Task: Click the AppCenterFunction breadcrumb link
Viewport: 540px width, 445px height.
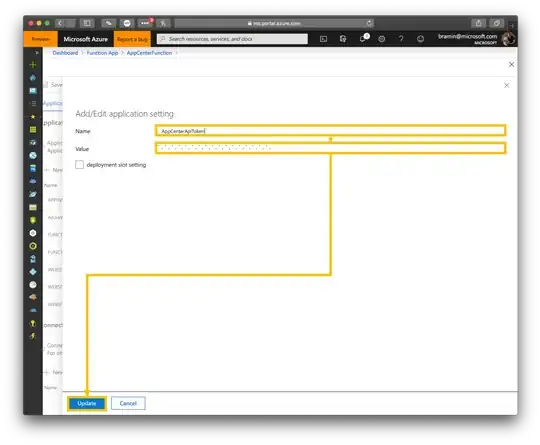Action: pyautogui.click(x=149, y=53)
